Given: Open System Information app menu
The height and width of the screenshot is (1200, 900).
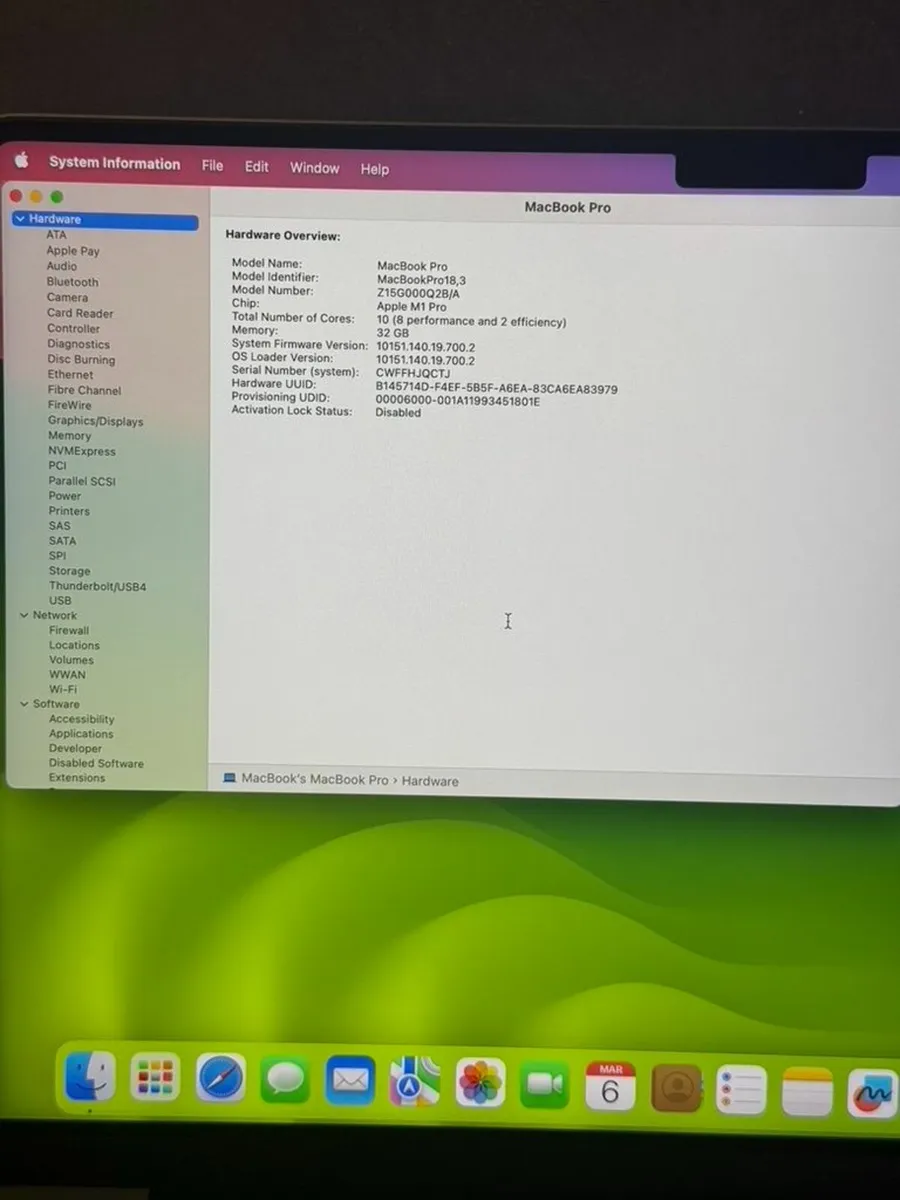Looking at the screenshot, I should 115,163.
